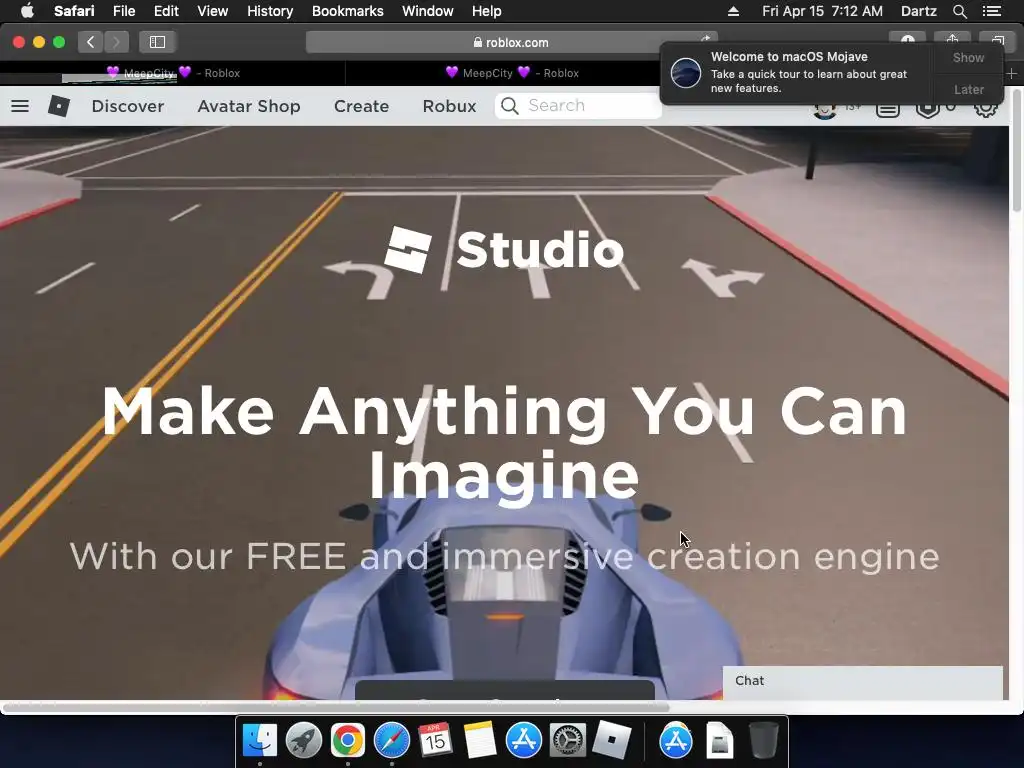
Task: Click the eject icon in menu bar
Action: pos(733,11)
